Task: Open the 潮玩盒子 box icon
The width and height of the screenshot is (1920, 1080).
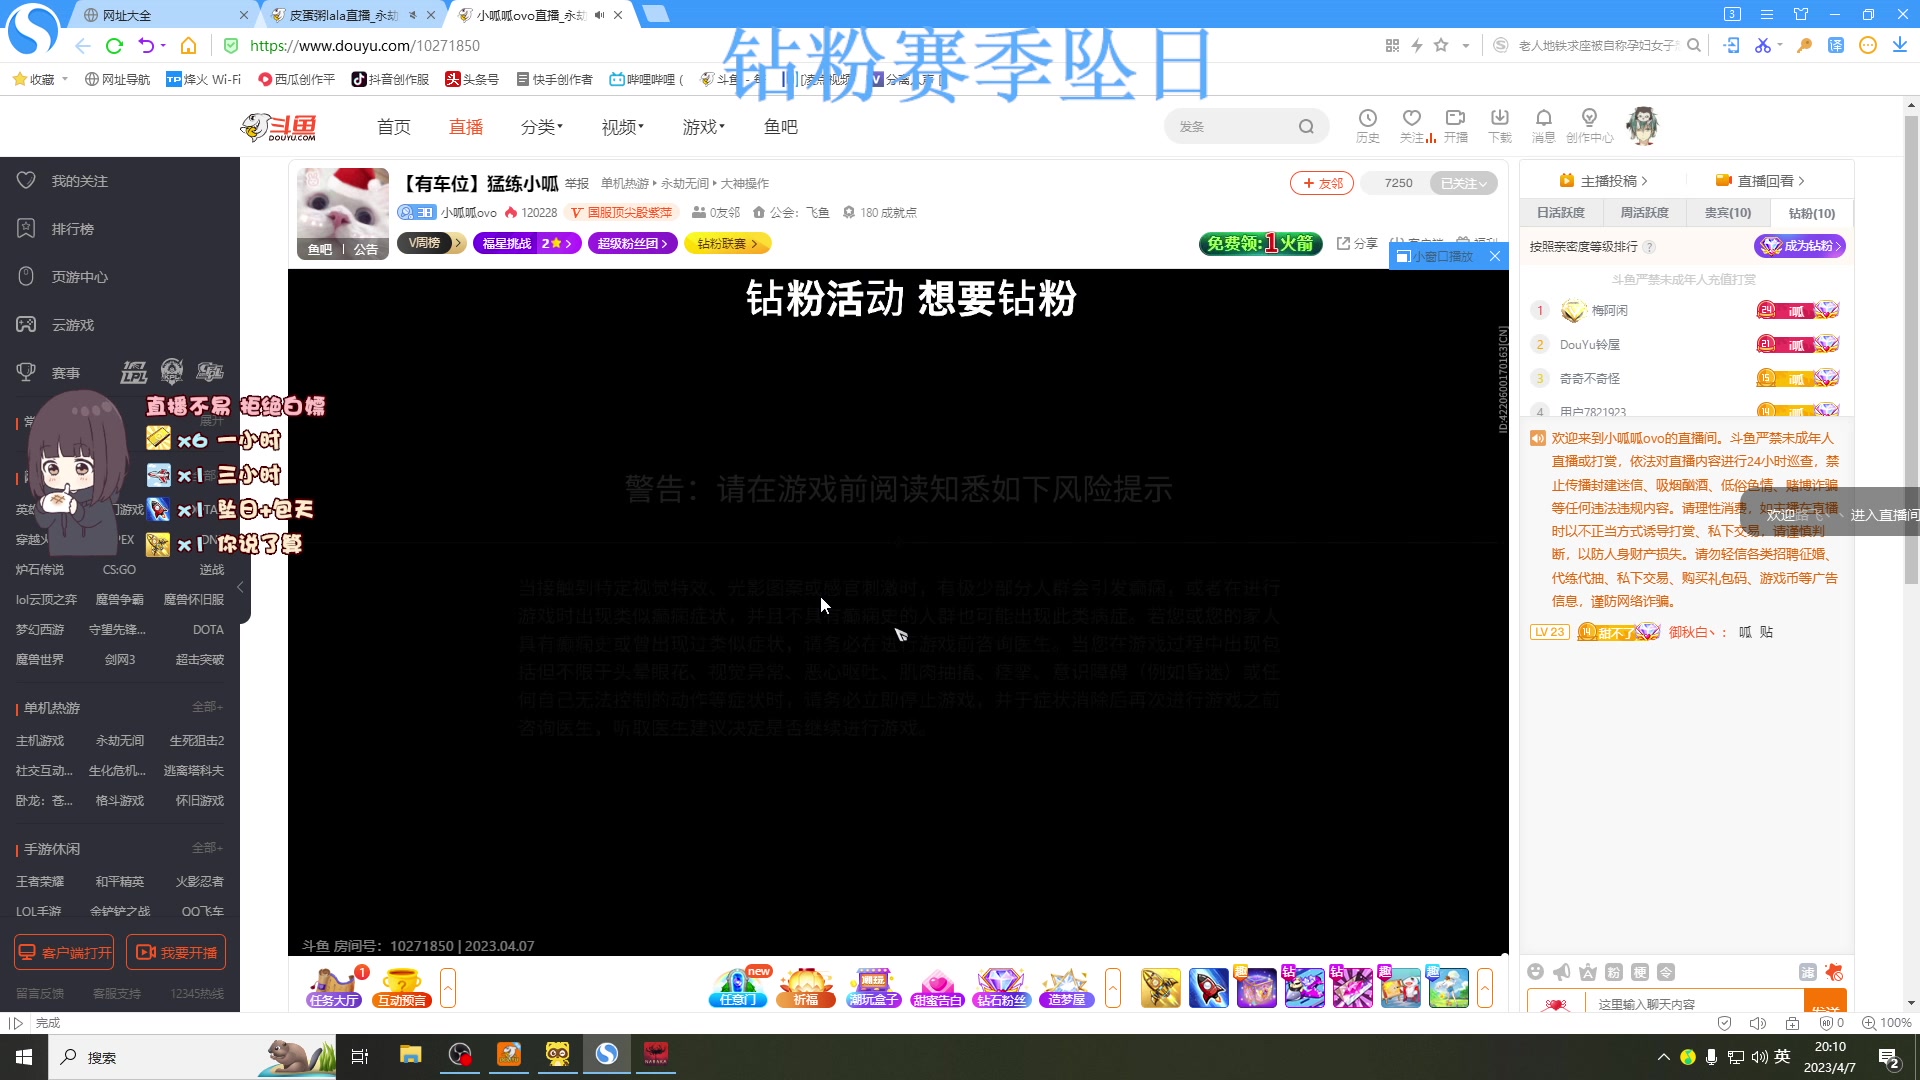Action: click(x=874, y=987)
